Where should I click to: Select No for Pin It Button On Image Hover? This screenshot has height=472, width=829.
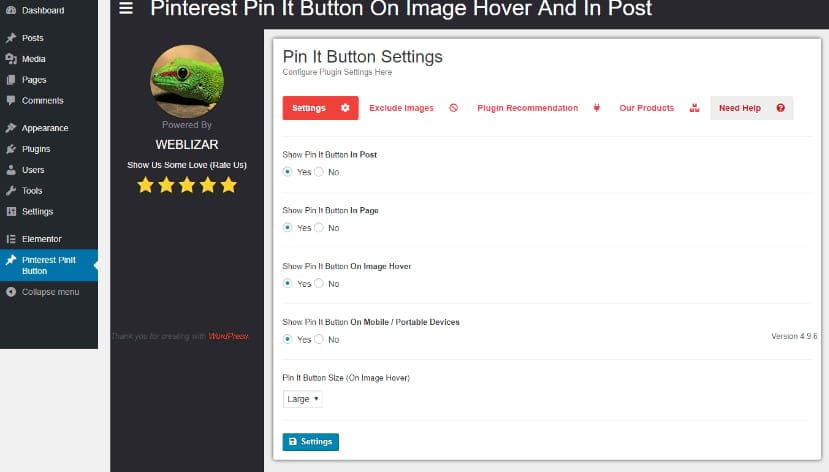coord(319,283)
